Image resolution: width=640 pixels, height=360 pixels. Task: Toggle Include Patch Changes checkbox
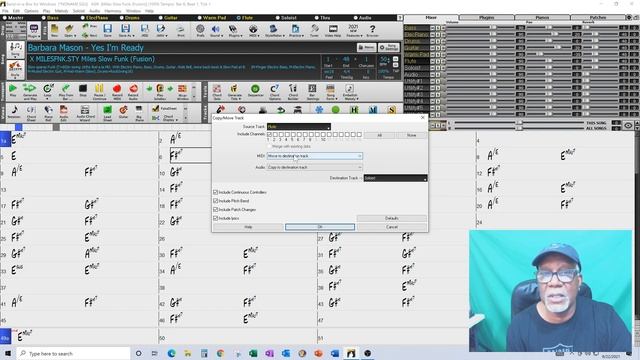[216, 209]
